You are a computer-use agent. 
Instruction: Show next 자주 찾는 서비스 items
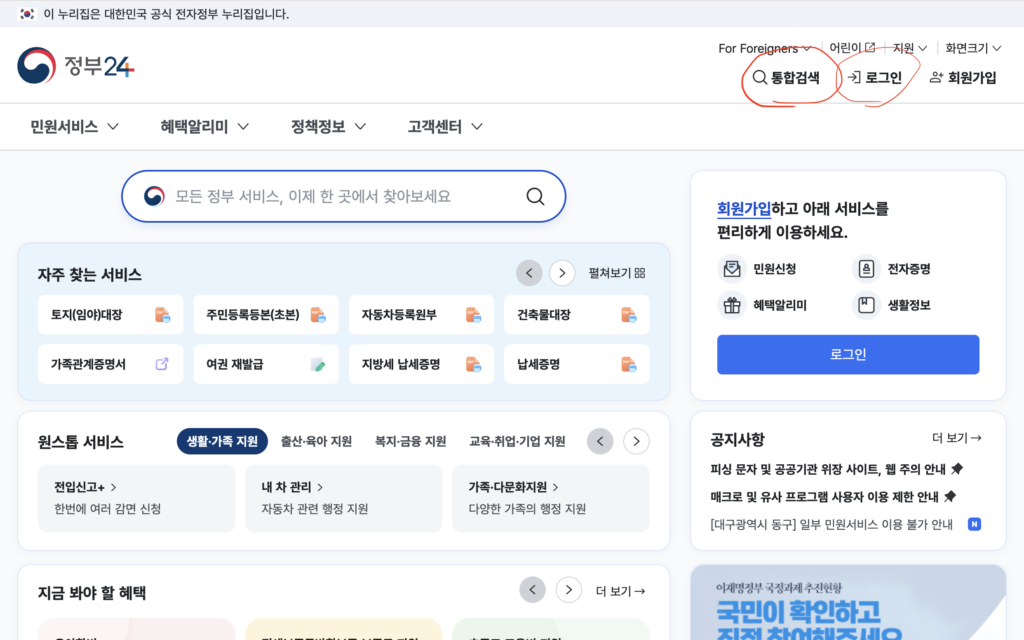(x=562, y=273)
